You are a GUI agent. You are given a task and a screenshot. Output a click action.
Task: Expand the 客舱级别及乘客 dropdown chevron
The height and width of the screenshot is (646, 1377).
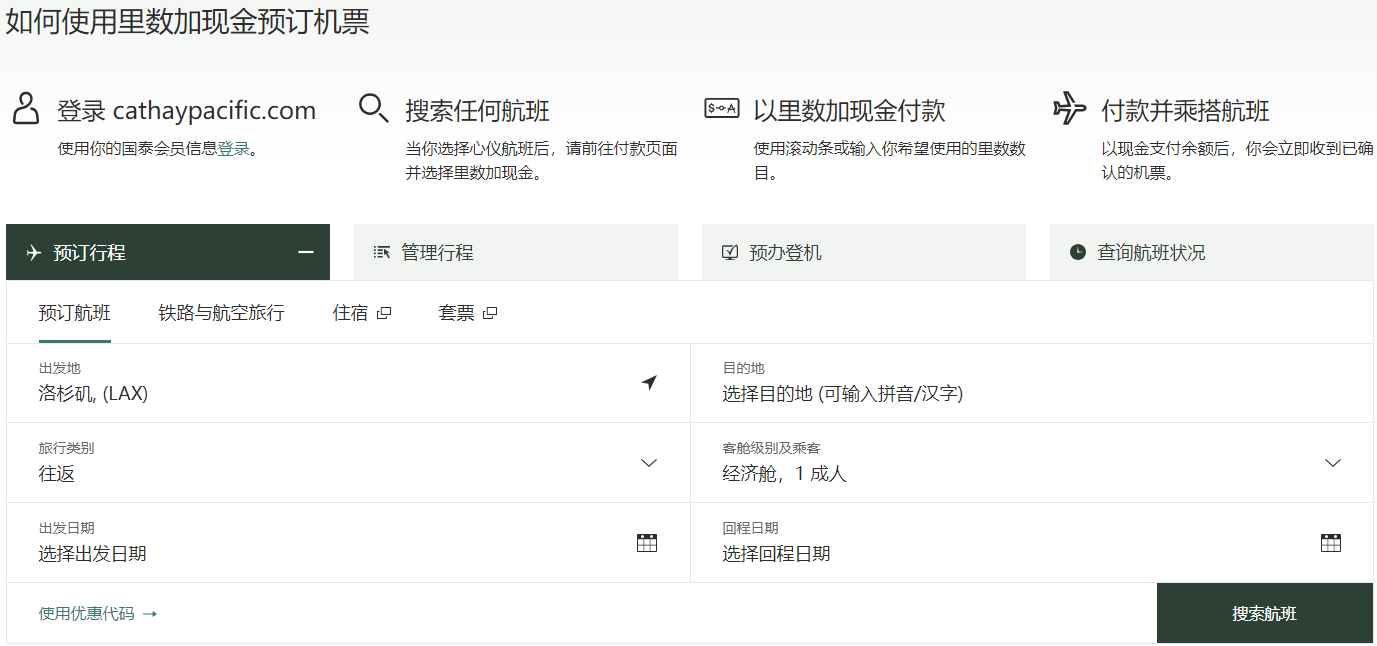[x=1332, y=463]
